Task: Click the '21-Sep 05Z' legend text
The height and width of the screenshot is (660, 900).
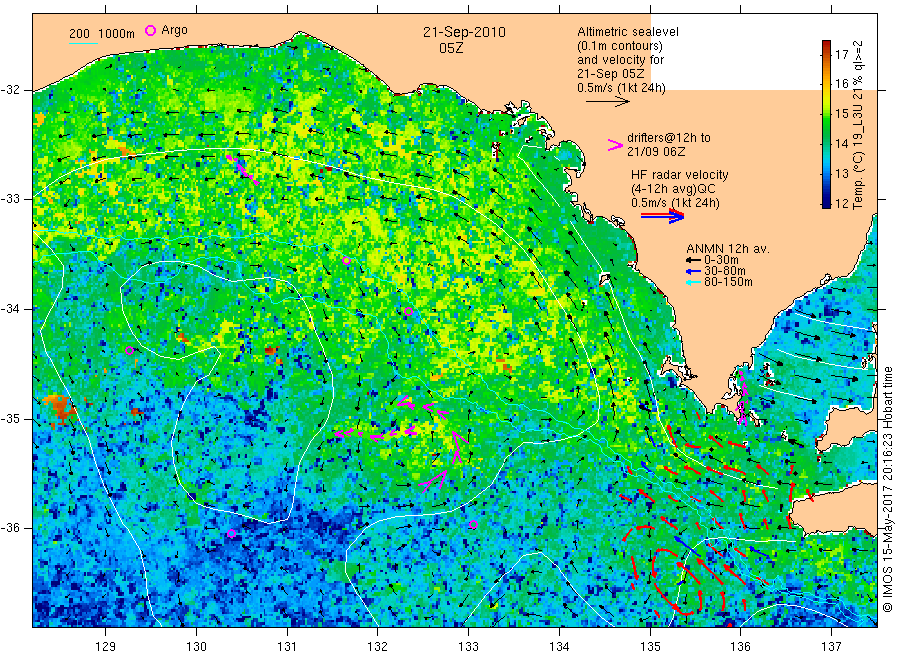Action: coord(611,74)
